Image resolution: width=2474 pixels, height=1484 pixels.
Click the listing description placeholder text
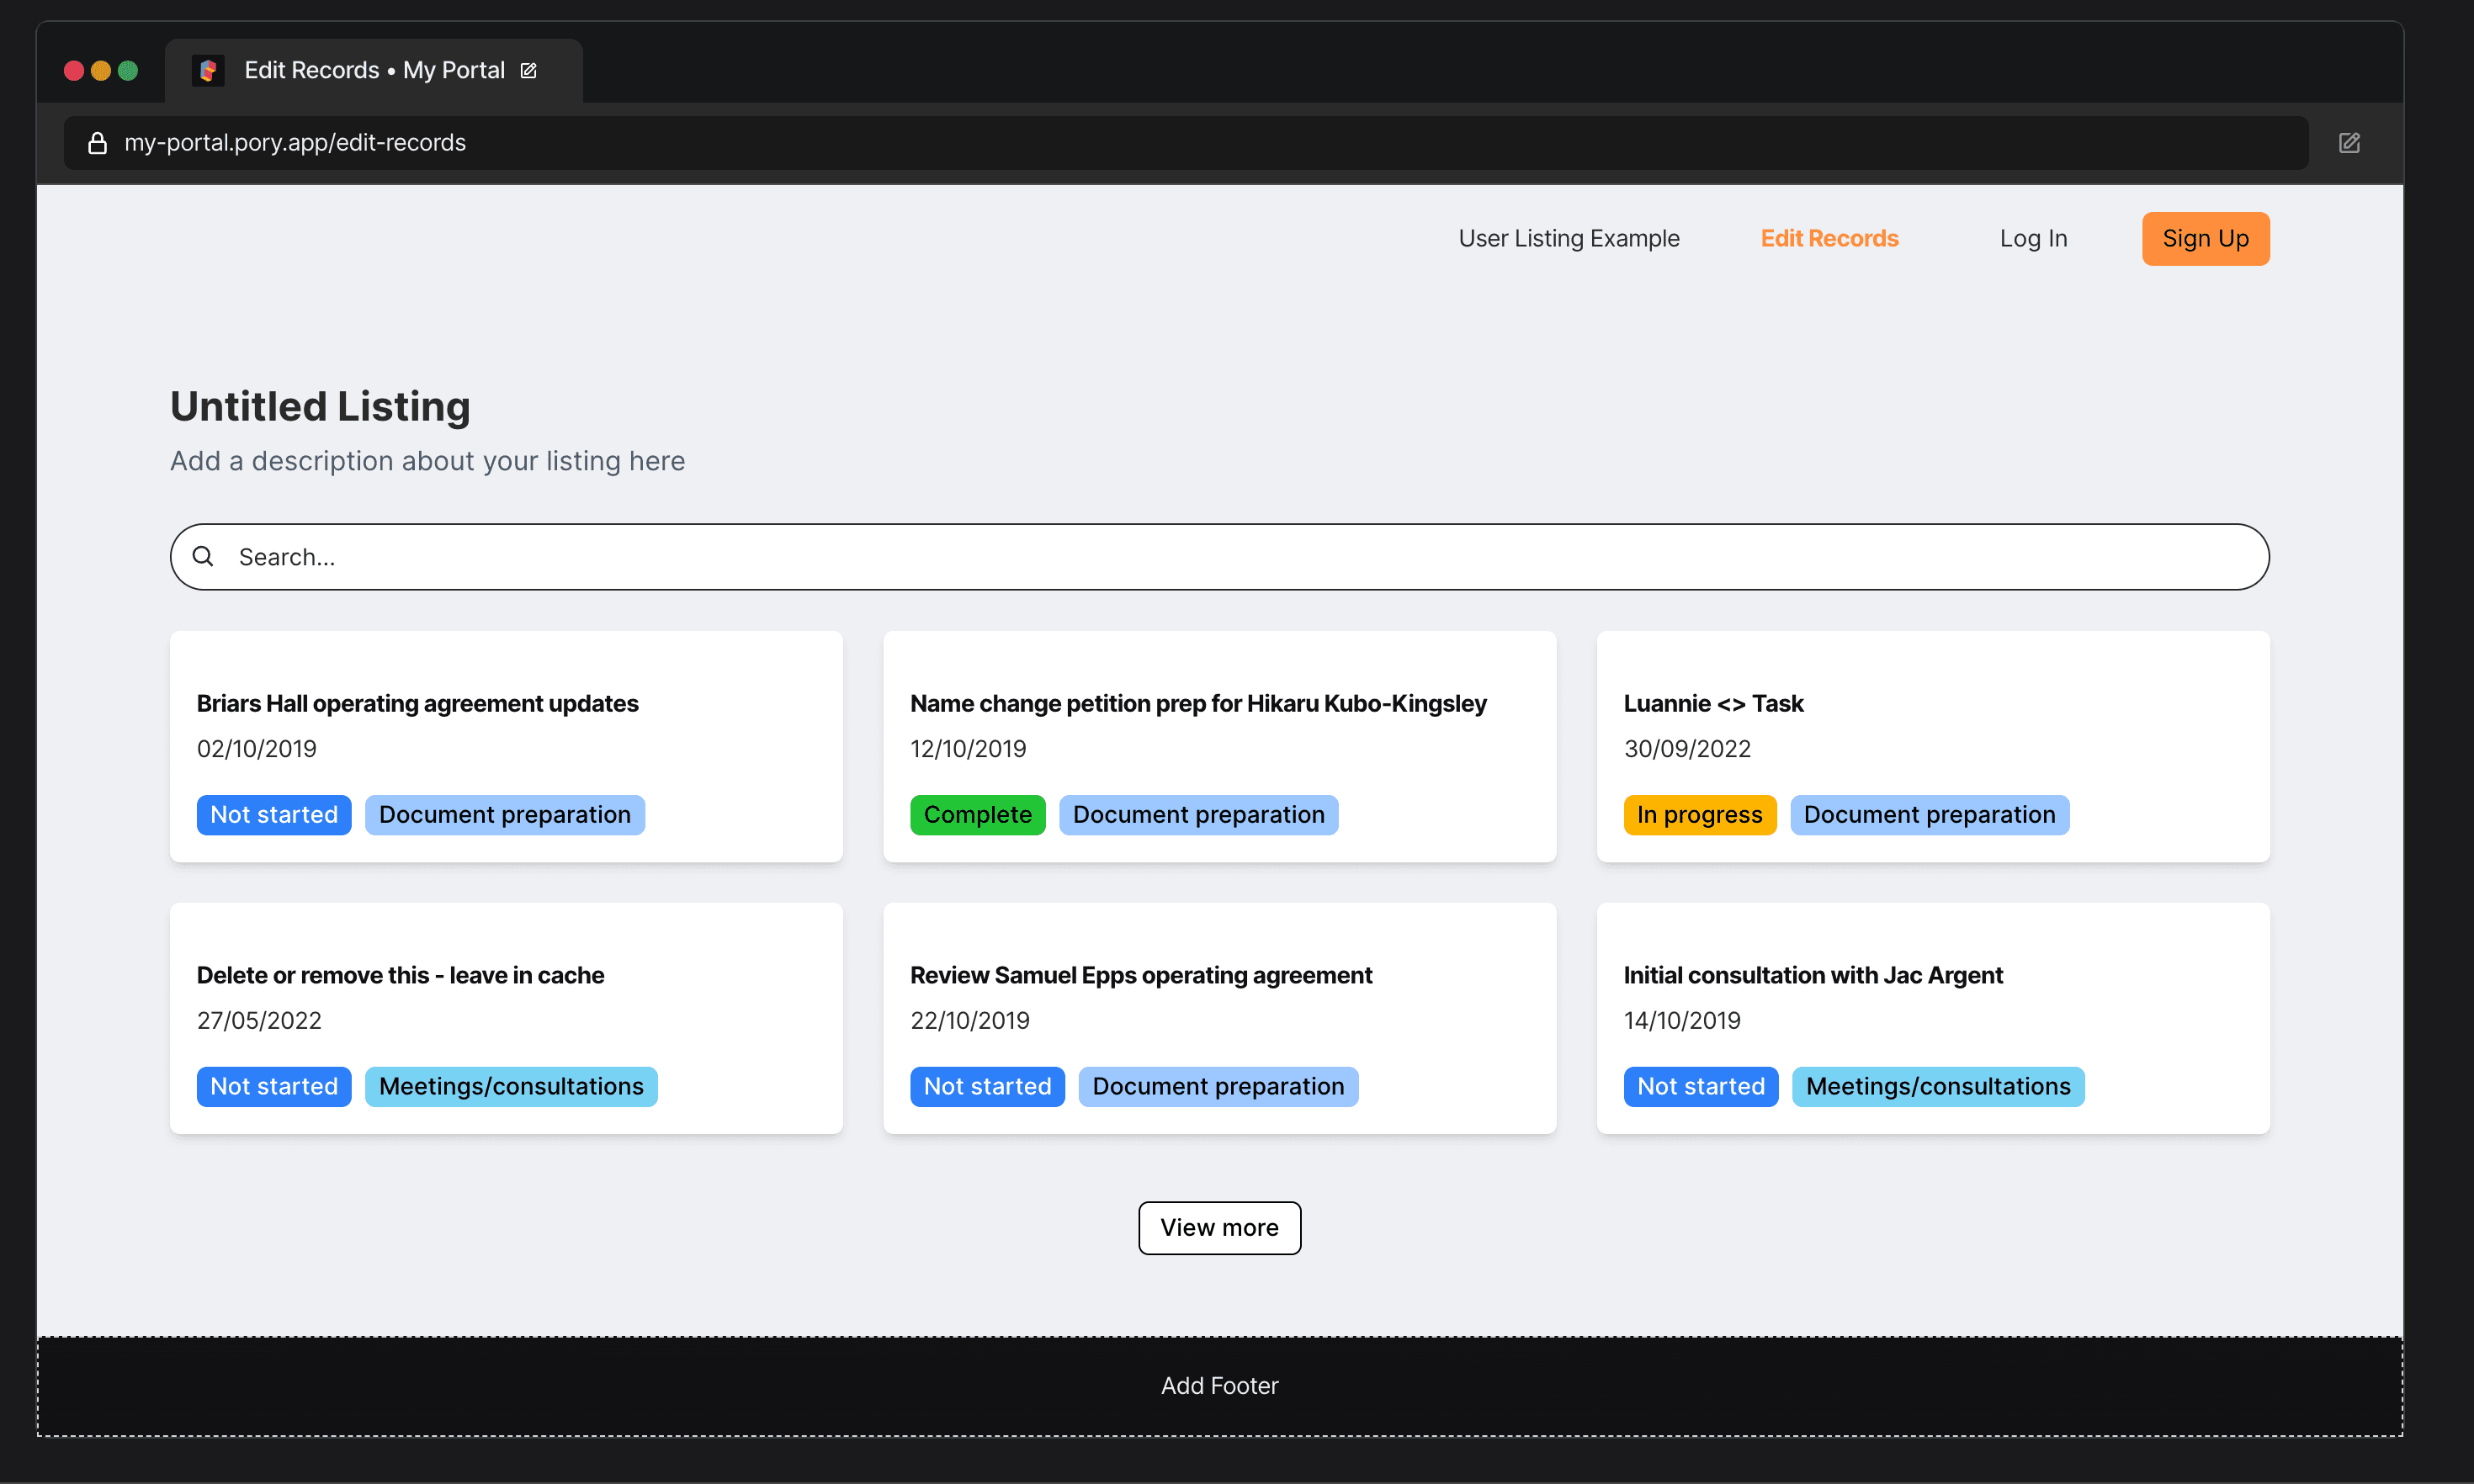(427, 460)
